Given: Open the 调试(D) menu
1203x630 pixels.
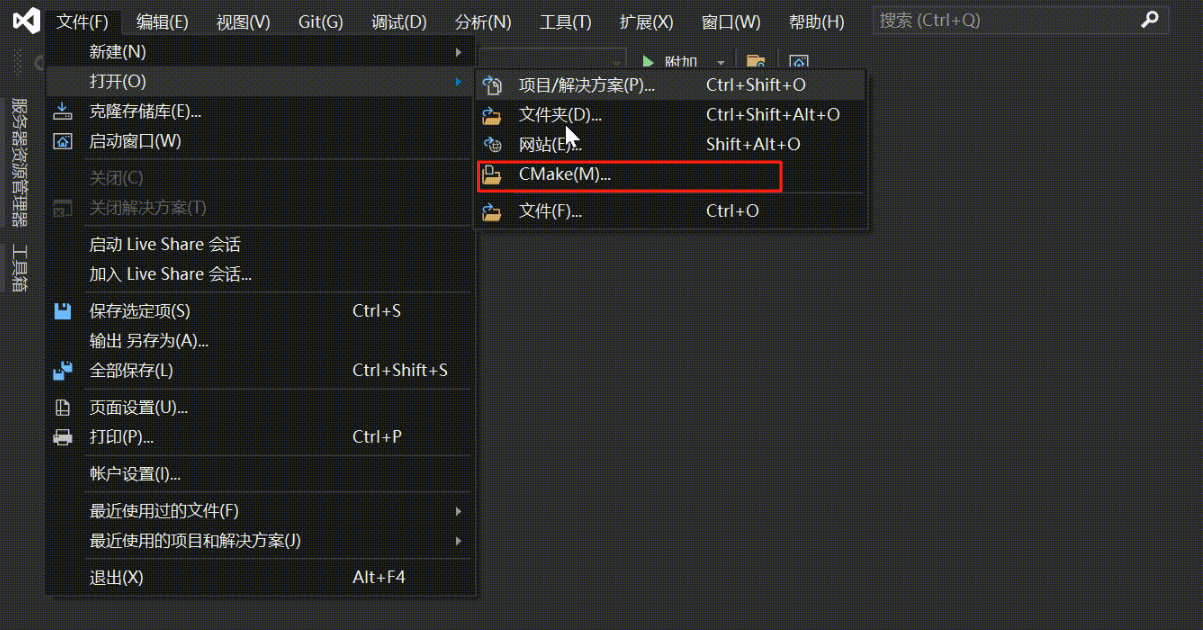Looking at the screenshot, I should (x=399, y=22).
